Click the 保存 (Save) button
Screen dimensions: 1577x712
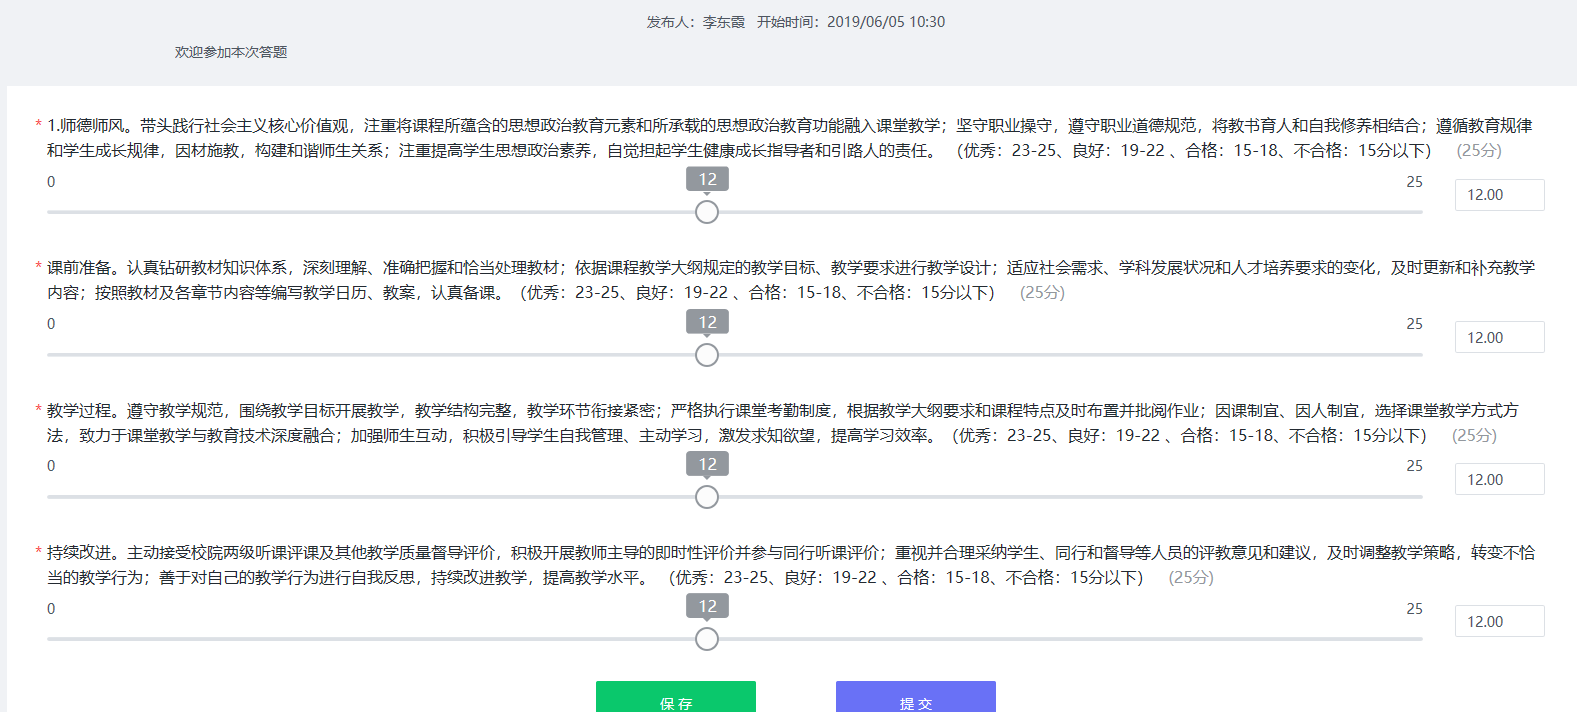point(676,698)
